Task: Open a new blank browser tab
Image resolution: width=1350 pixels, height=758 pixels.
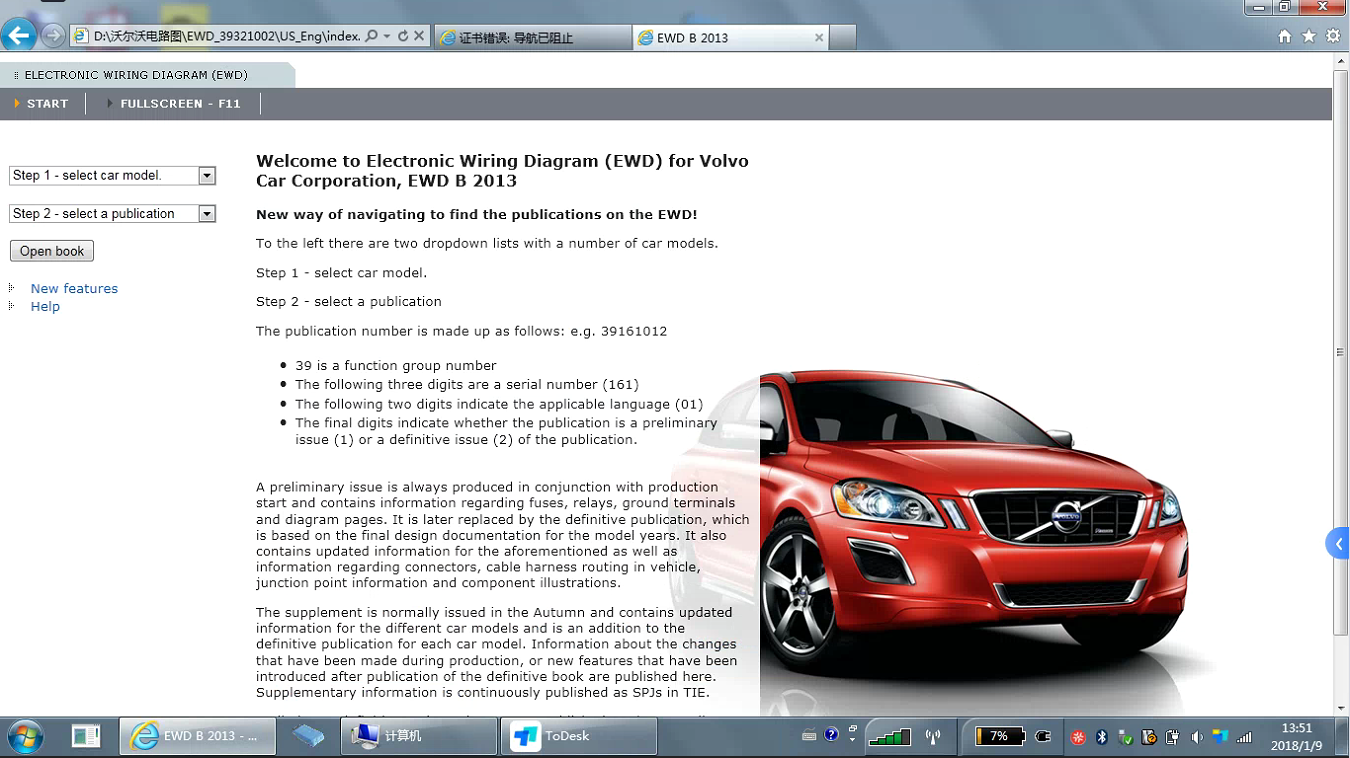Action: coord(843,37)
